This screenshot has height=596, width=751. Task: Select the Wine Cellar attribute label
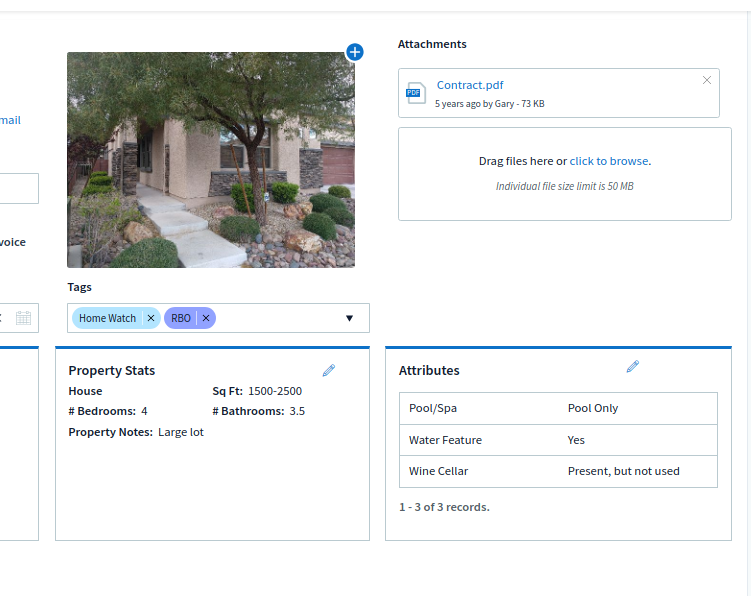coord(438,471)
